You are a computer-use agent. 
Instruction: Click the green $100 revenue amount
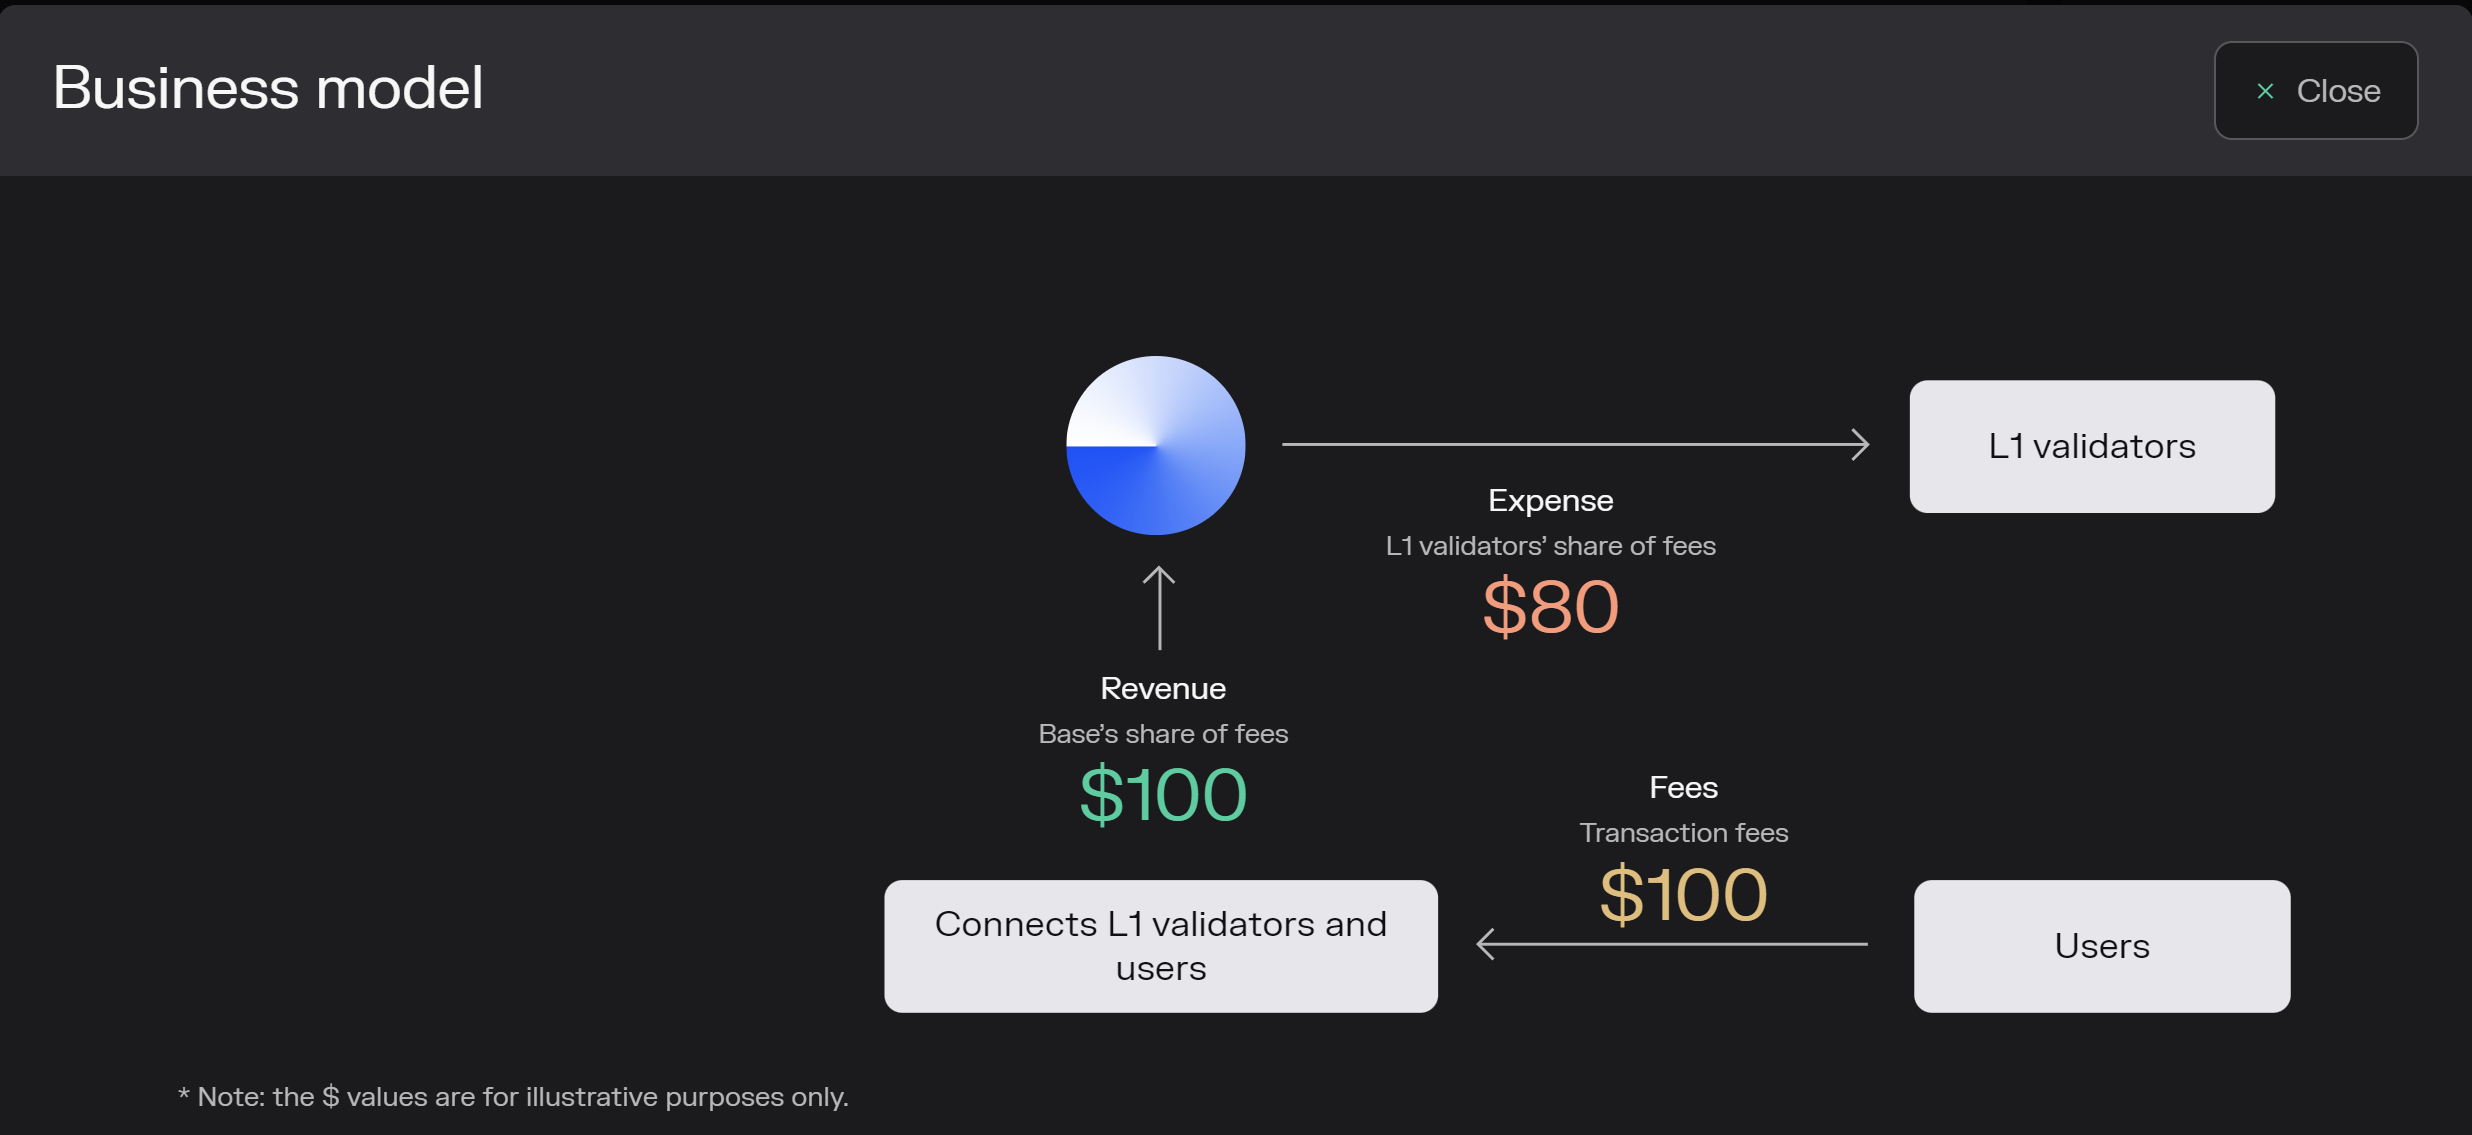point(1162,794)
